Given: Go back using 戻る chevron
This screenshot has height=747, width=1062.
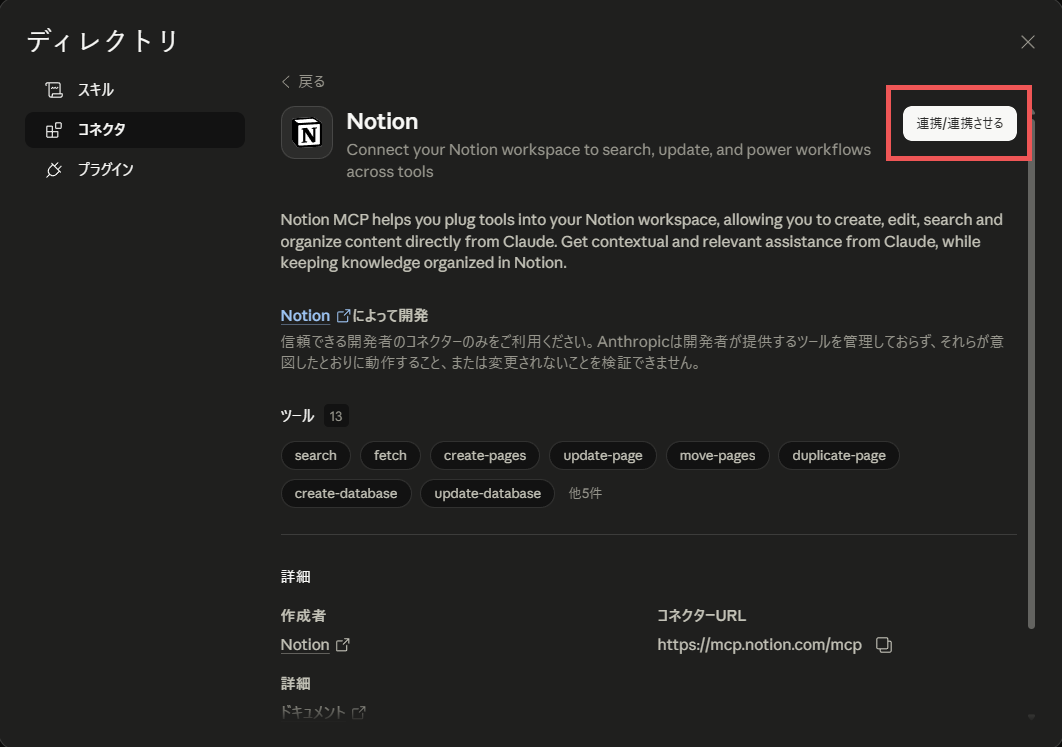Looking at the screenshot, I should point(287,82).
